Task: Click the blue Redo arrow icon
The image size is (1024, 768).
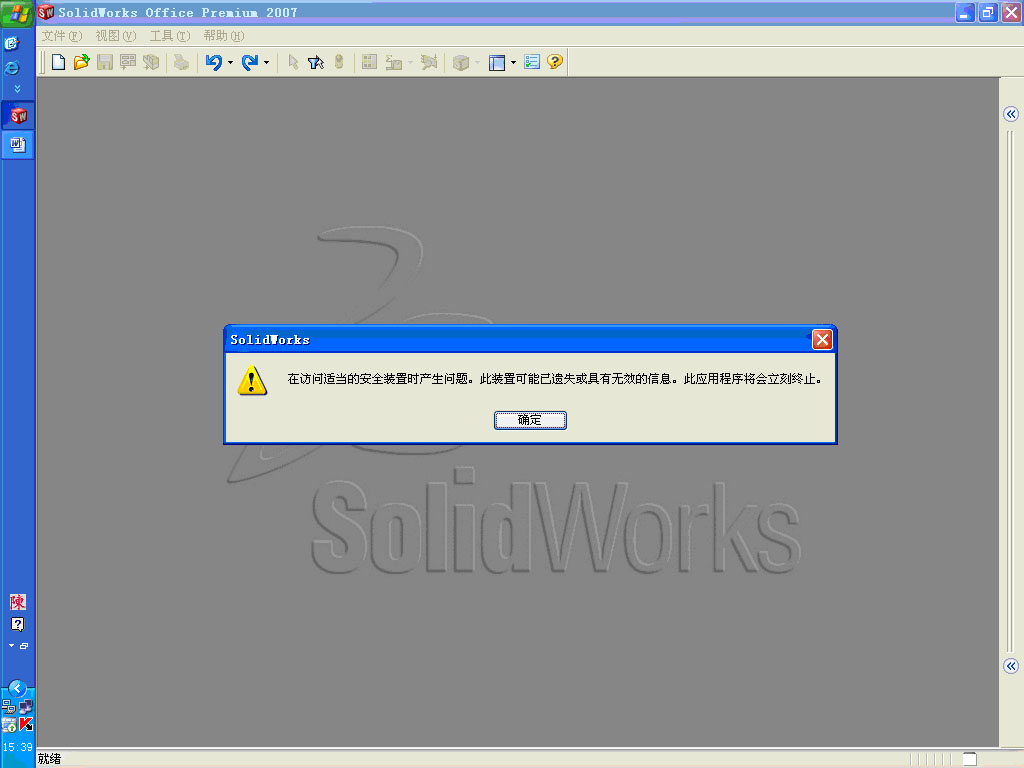Action: click(x=249, y=62)
